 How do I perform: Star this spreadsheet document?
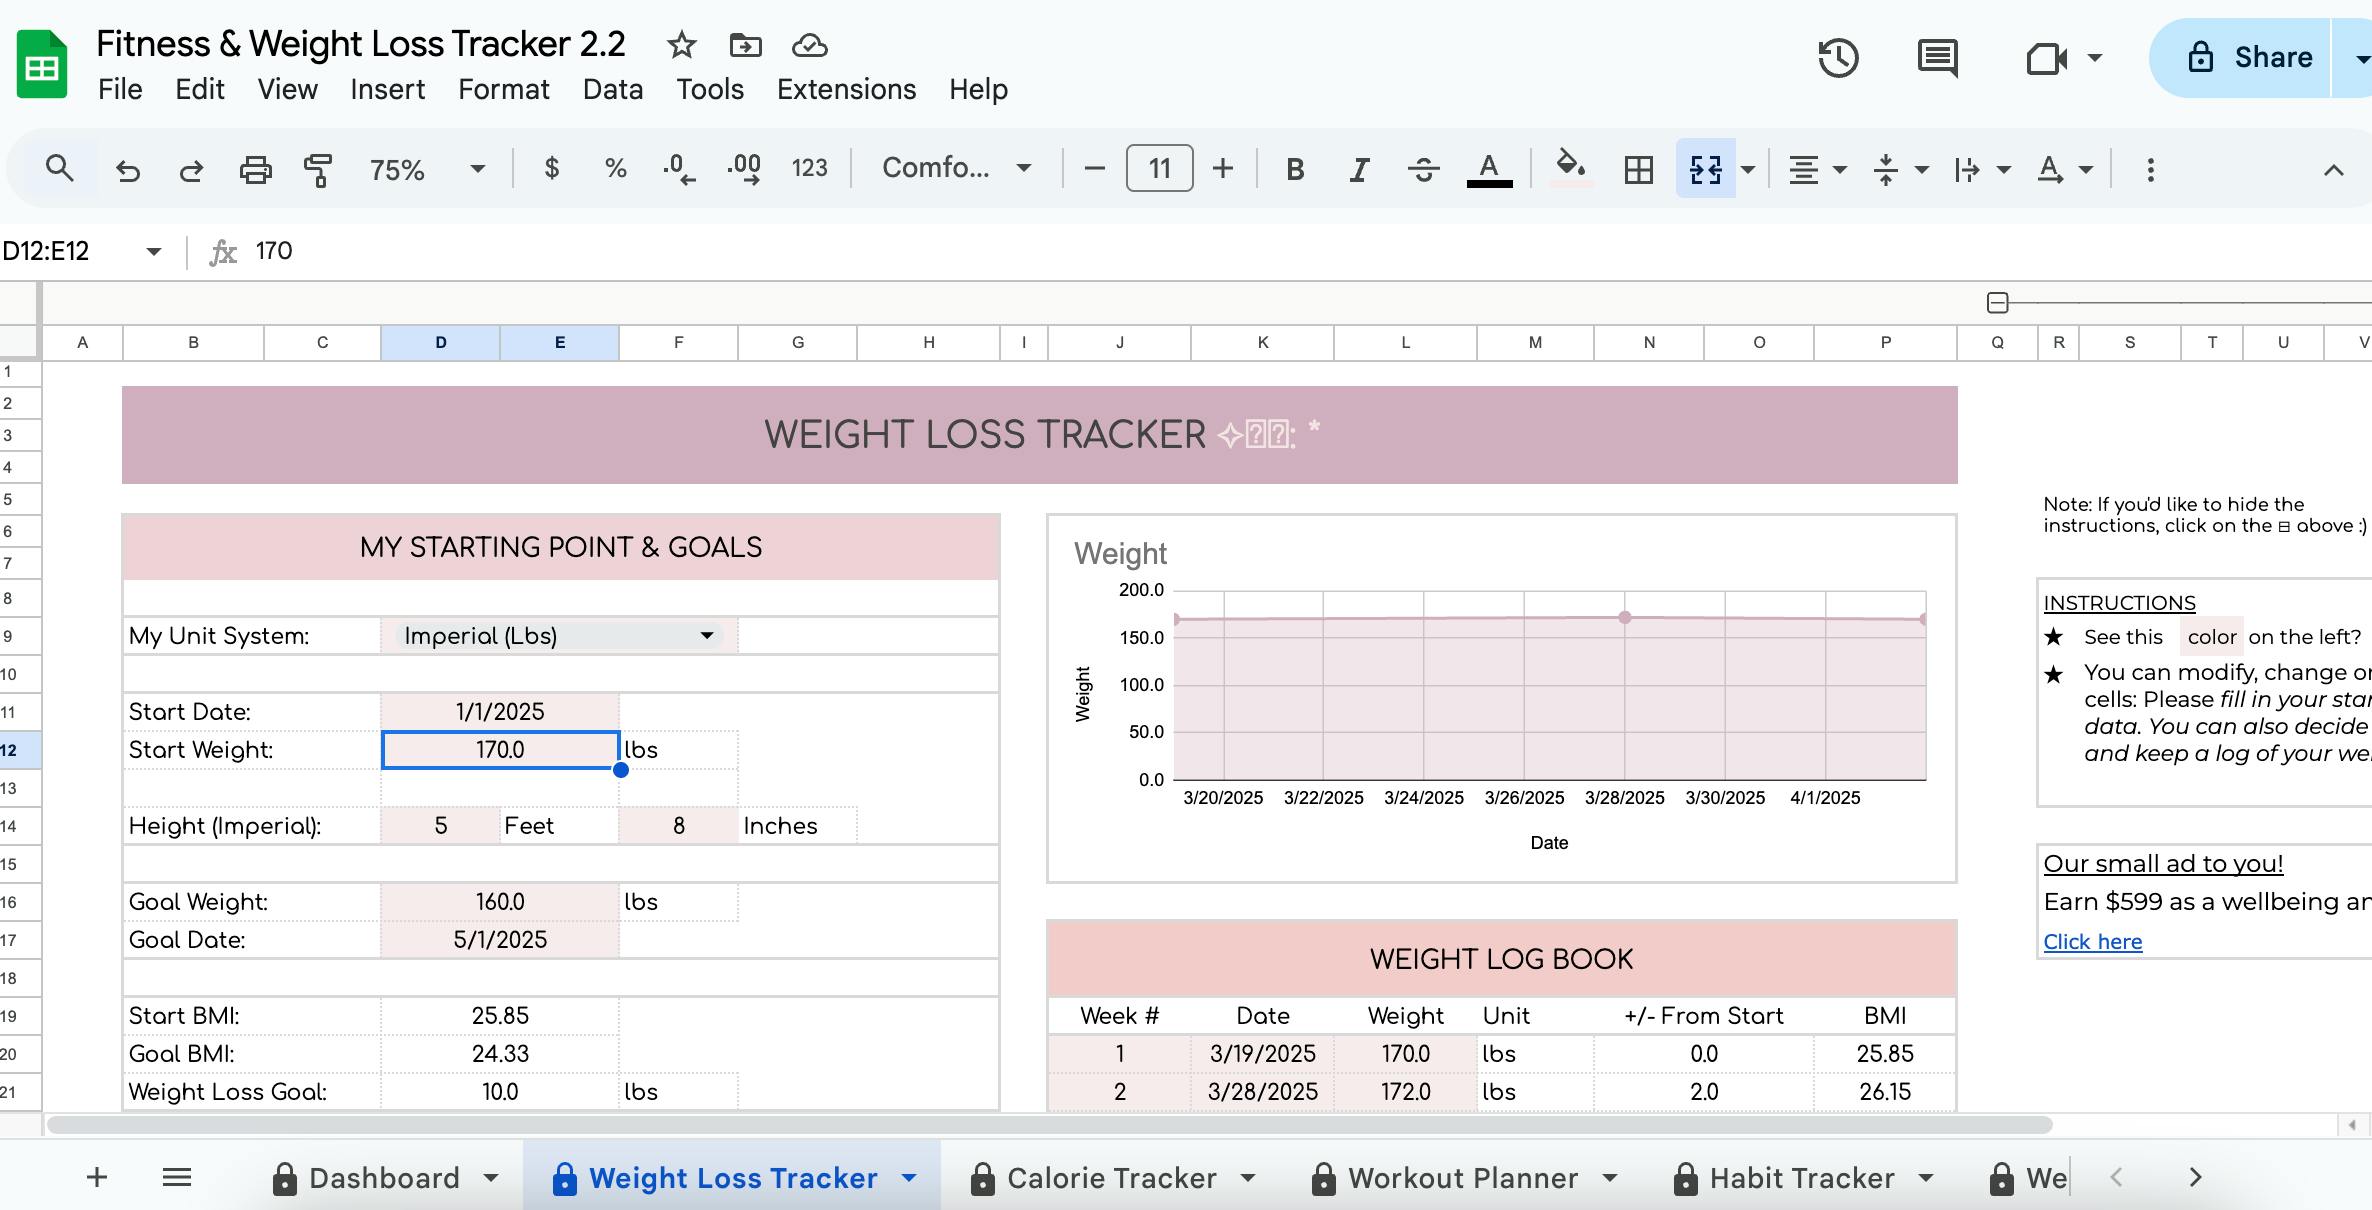[x=681, y=45]
